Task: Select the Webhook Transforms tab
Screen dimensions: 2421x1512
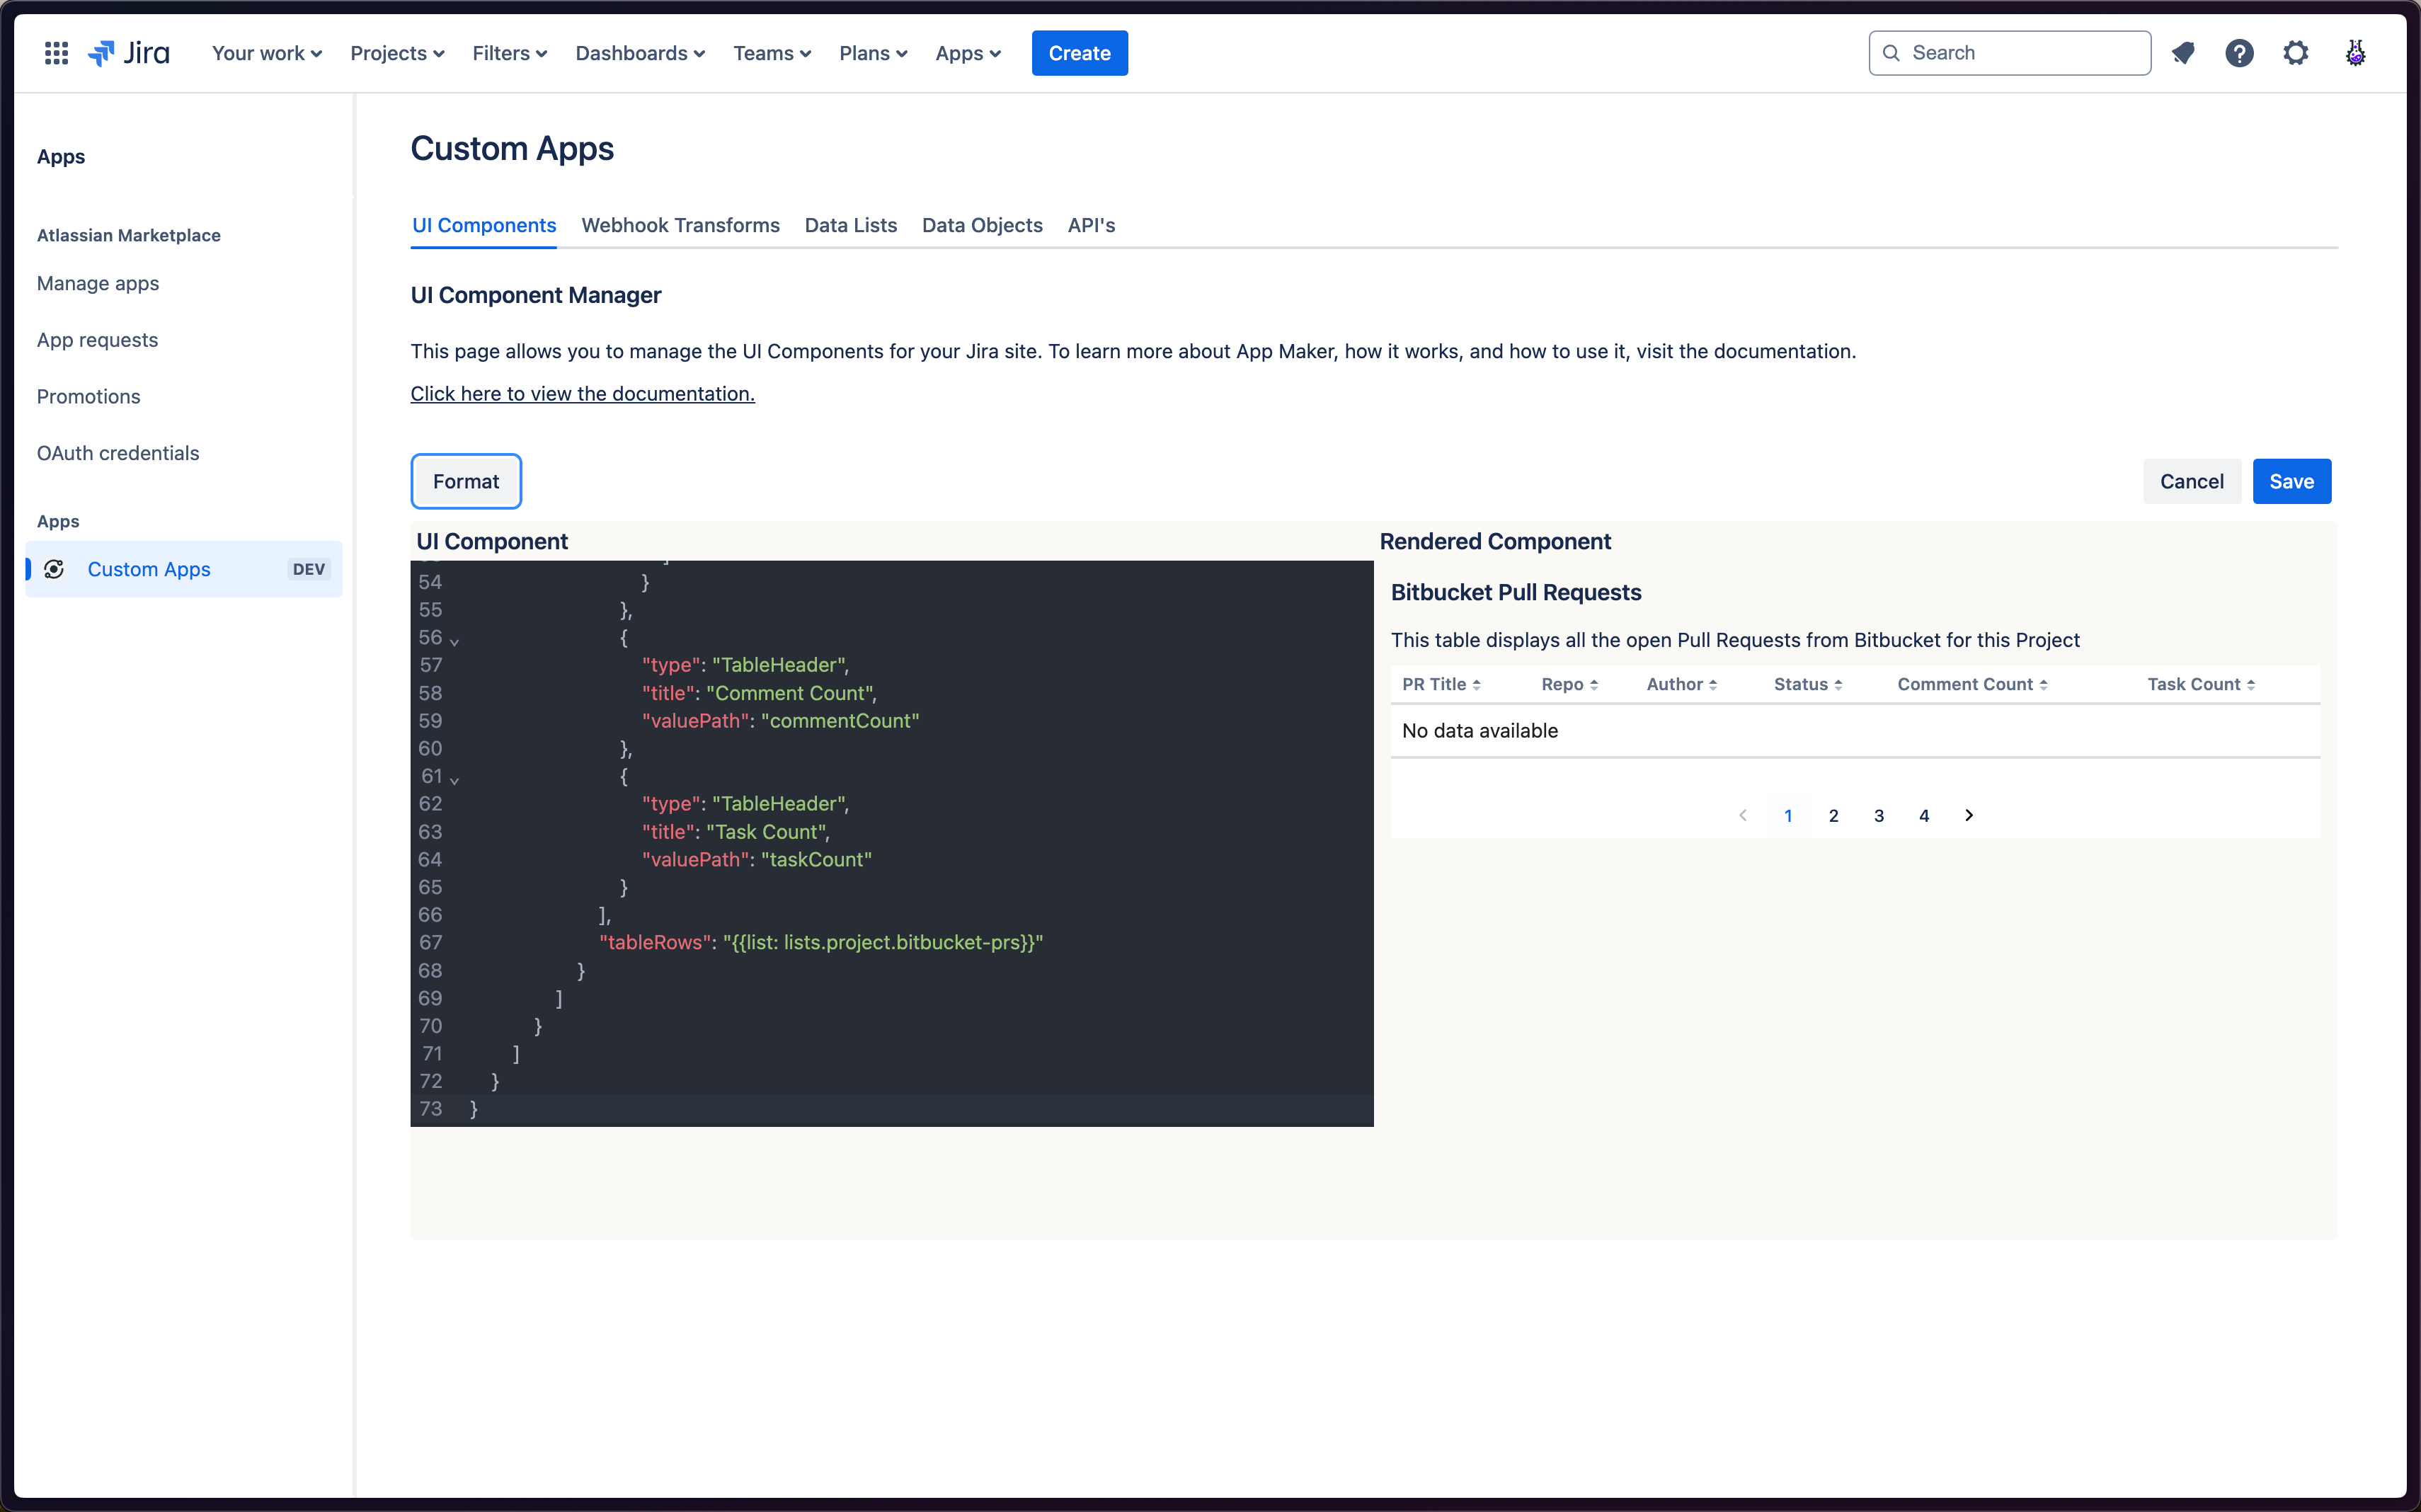Action: pyautogui.click(x=680, y=224)
